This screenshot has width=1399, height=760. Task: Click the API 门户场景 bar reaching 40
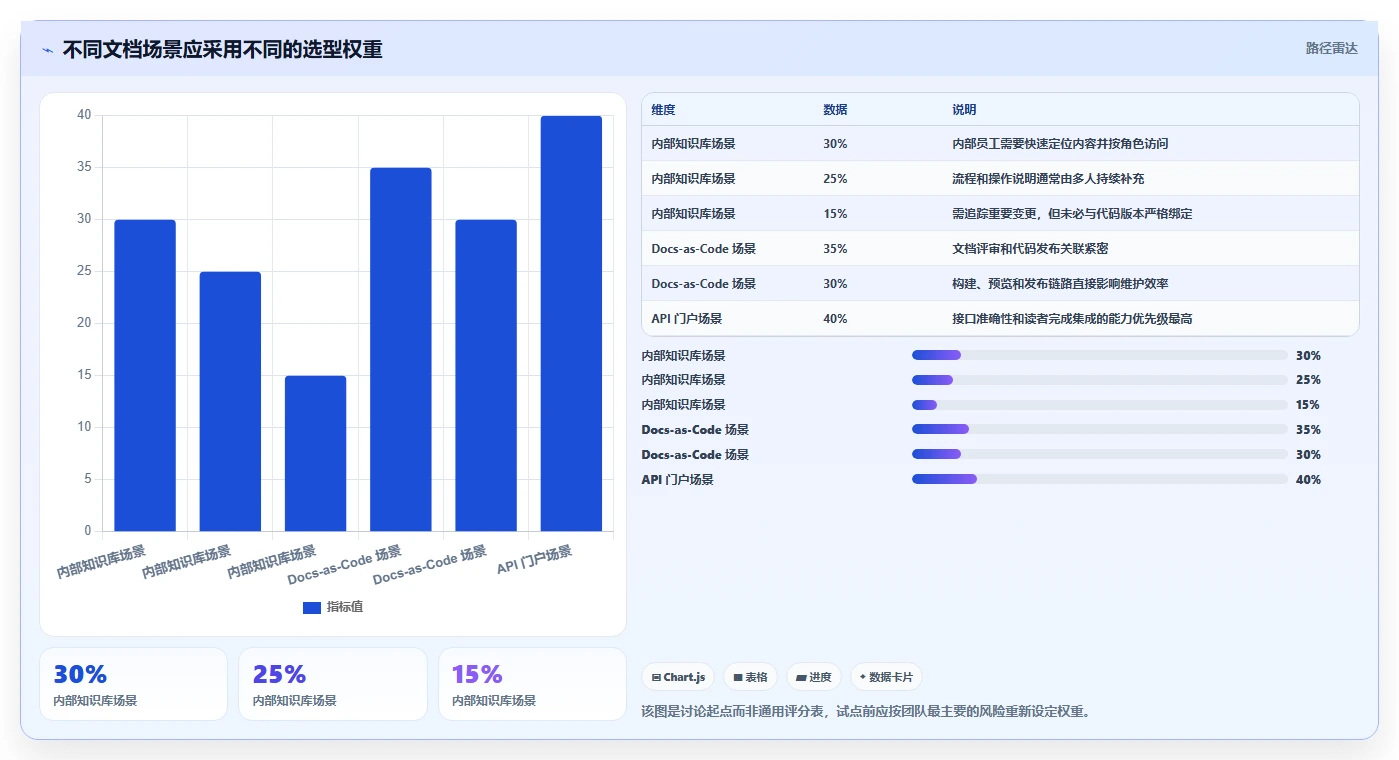click(x=571, y=323)
